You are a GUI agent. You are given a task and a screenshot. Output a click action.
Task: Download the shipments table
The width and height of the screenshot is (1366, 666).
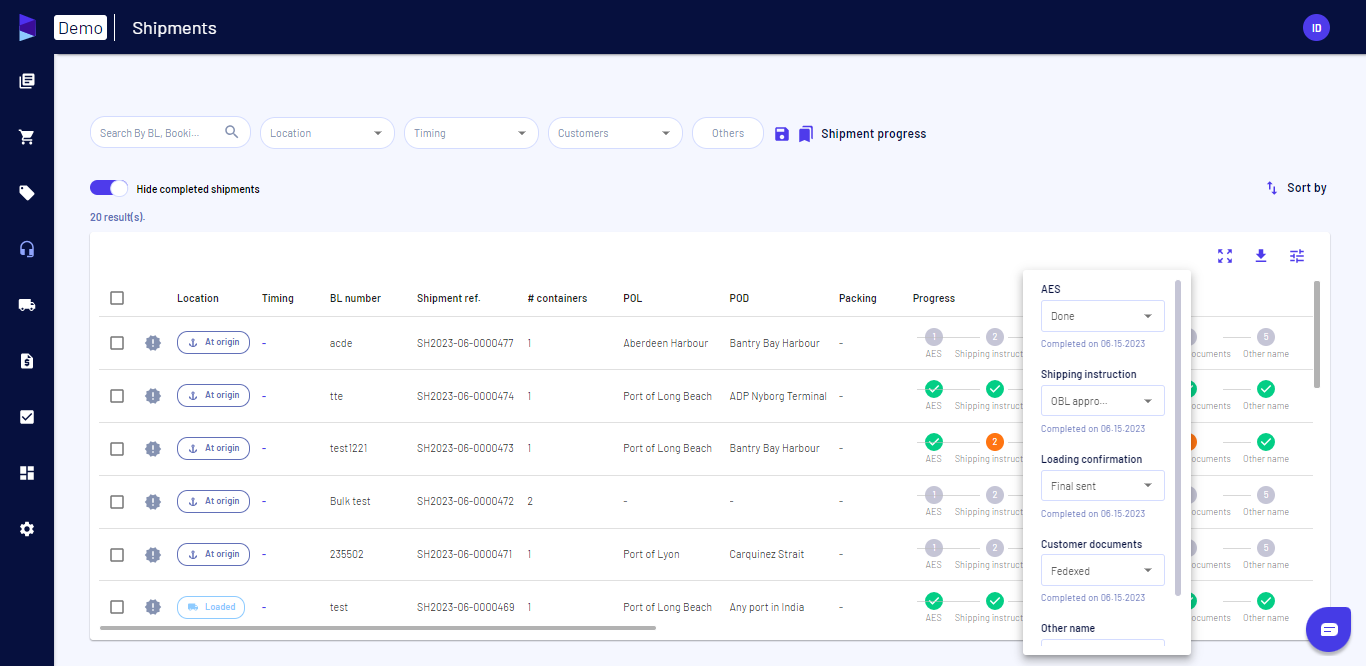click(1261, 256)
